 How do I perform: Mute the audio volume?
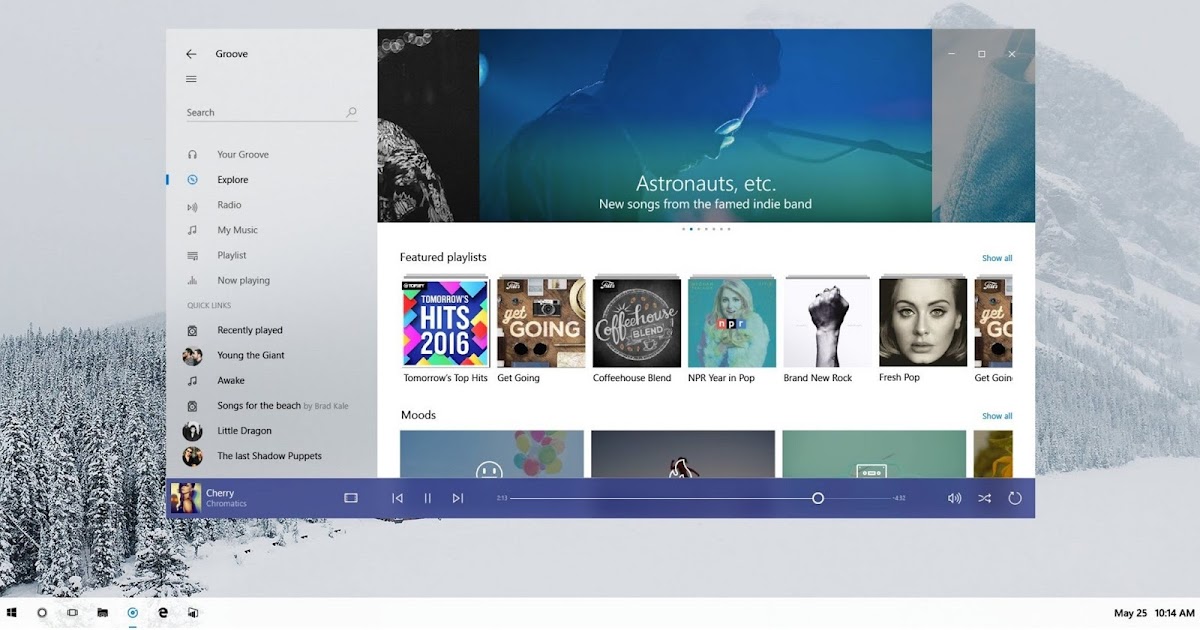pyautogui.click(x=953, y=497)
